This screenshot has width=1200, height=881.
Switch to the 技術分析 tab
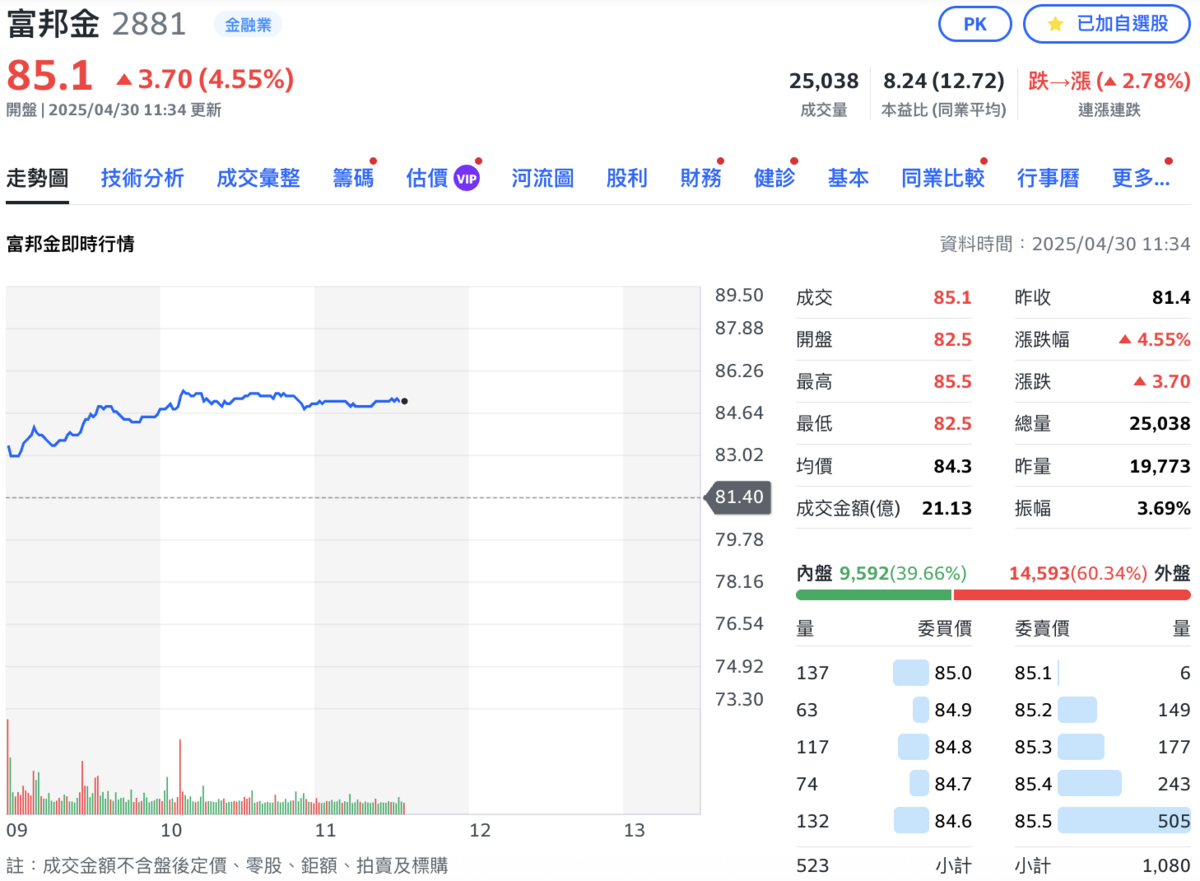pos(142,177)
